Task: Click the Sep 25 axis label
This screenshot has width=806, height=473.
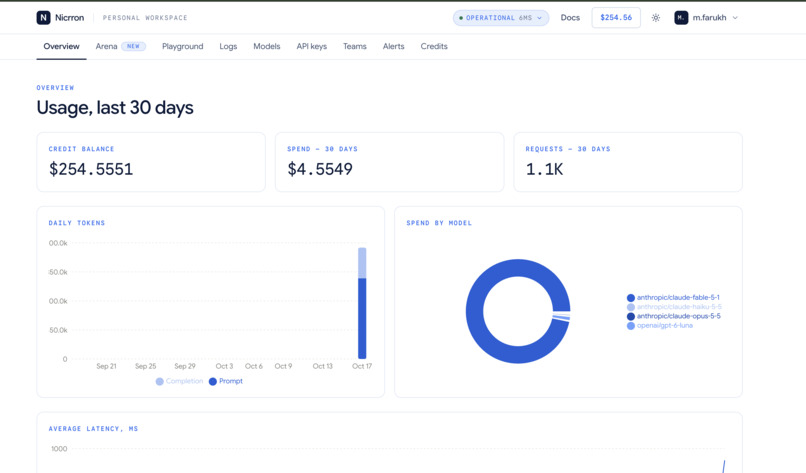Action: click(x=145, y=366)
